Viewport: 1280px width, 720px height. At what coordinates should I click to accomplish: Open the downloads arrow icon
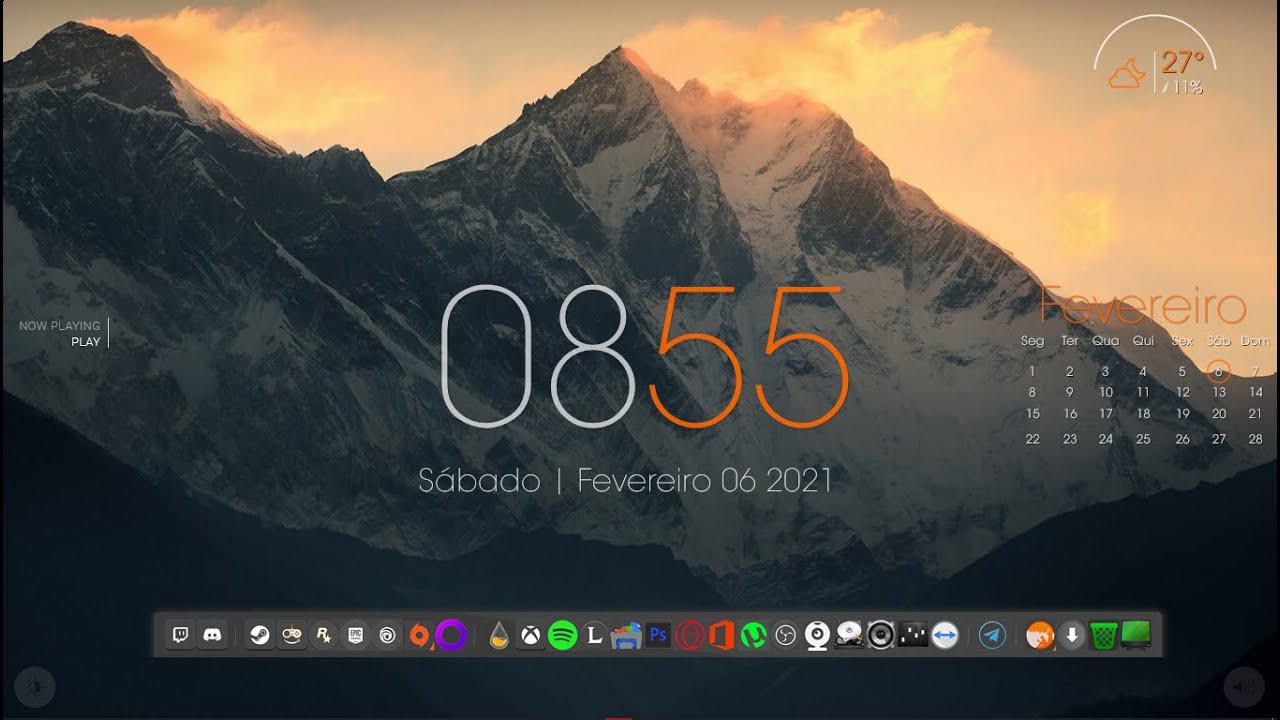(1072, 635)
